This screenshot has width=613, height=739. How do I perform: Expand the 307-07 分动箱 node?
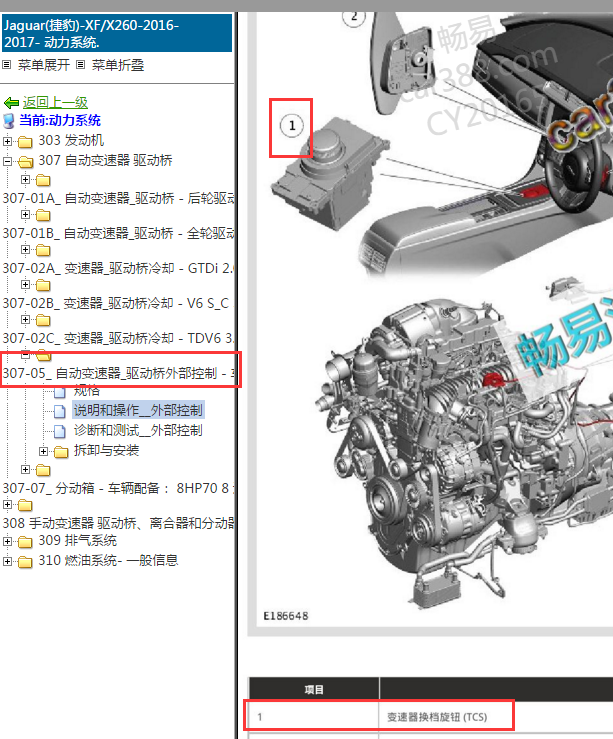25,469
